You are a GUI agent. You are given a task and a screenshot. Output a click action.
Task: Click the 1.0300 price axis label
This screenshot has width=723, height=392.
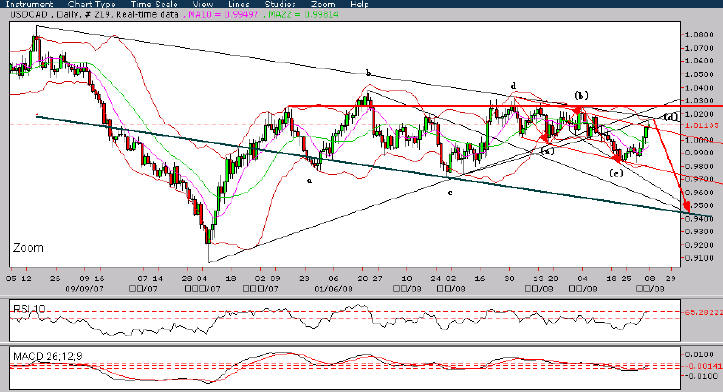tap(699, 100)
